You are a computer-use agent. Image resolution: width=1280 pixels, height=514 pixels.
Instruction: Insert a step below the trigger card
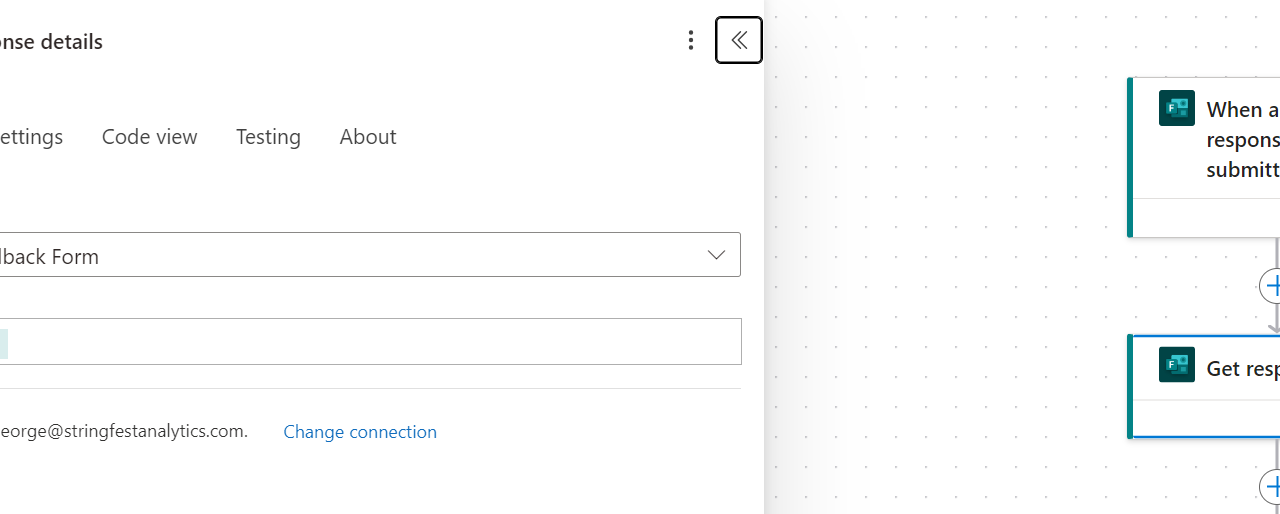click(x=1272, y=286)
